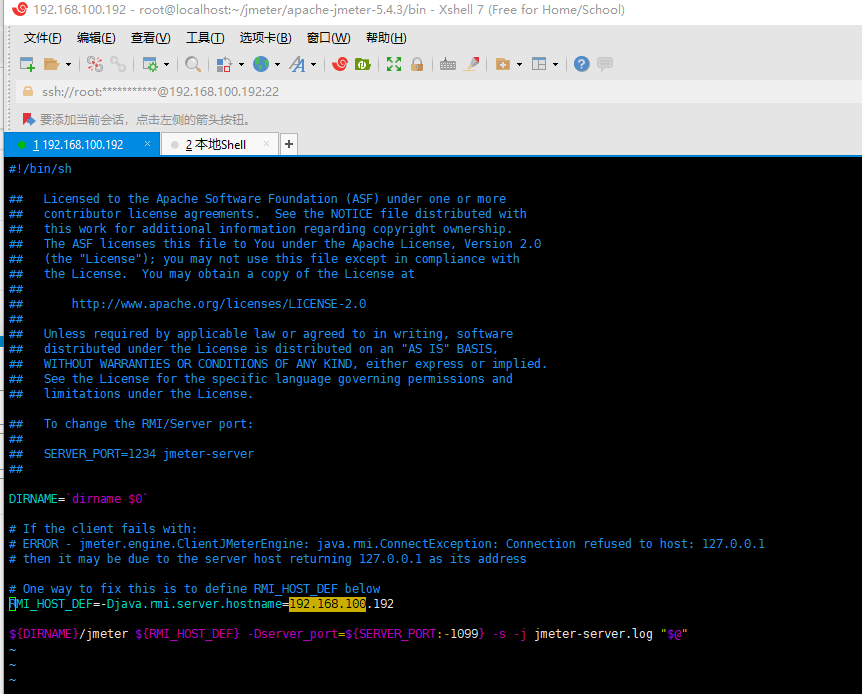Click the address bar ssh URL field
862x694 pixels.
click(440, 91)
